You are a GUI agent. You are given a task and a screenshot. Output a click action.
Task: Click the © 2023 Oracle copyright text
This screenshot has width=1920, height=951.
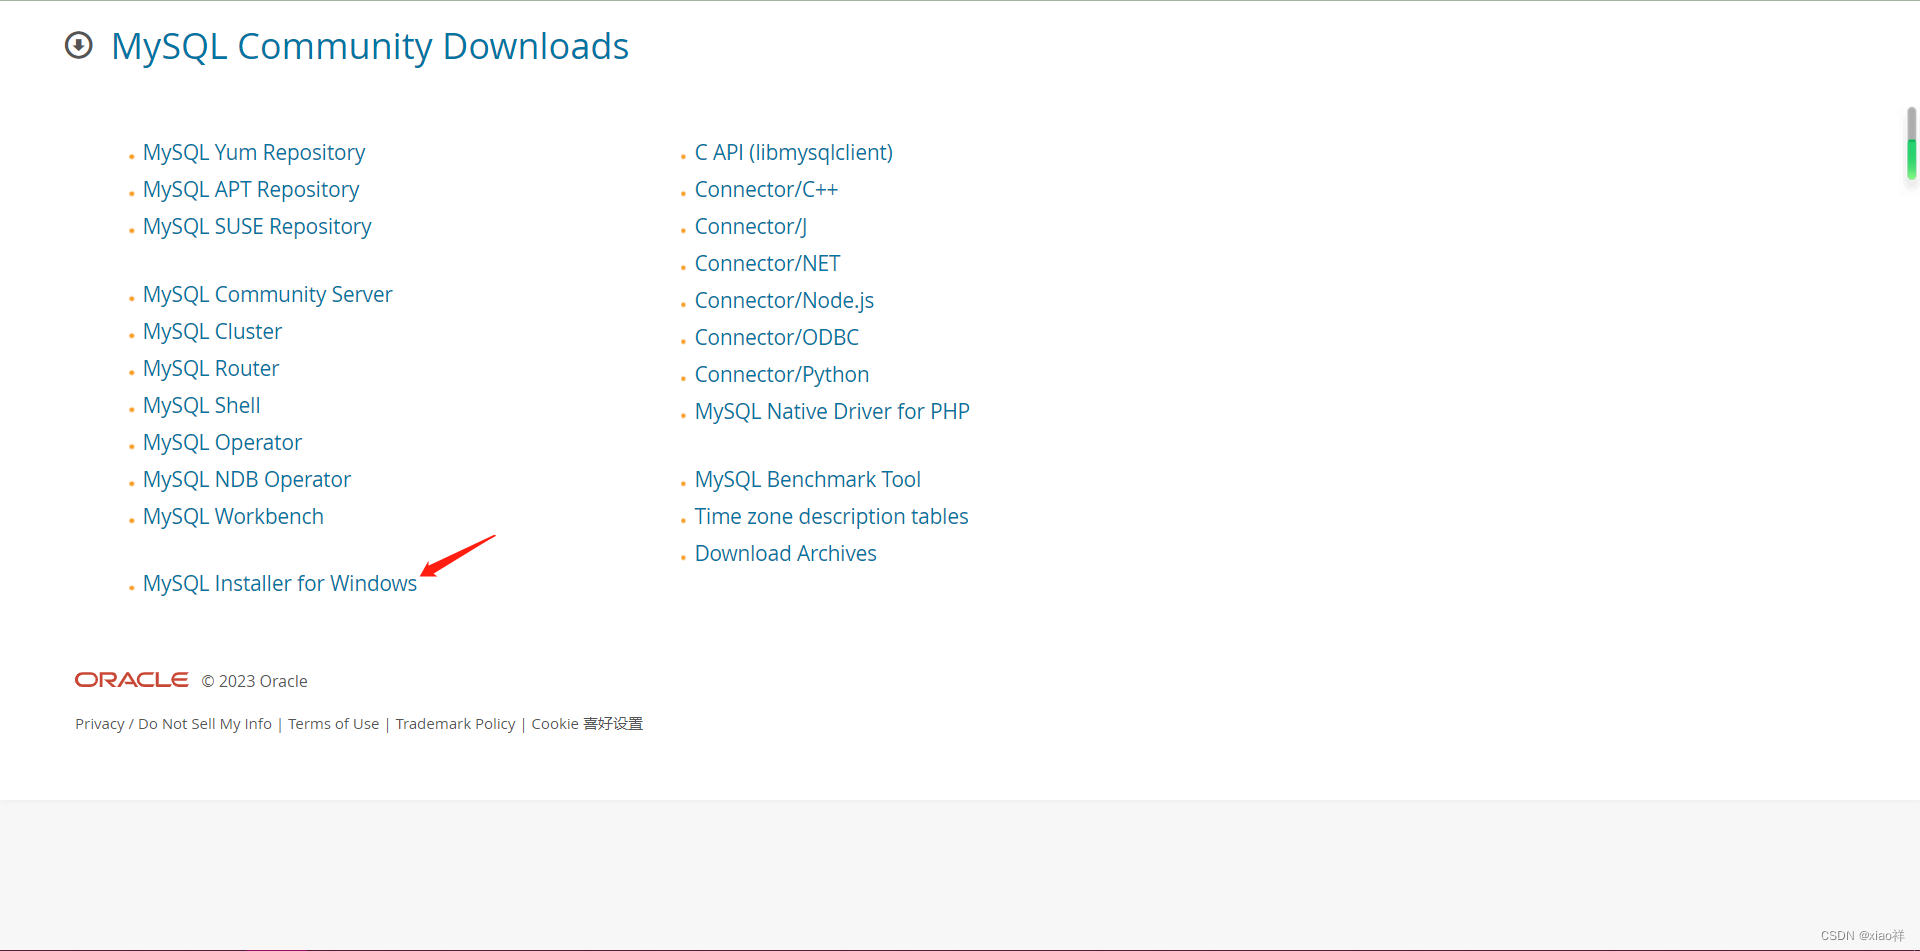coord(254,681)
